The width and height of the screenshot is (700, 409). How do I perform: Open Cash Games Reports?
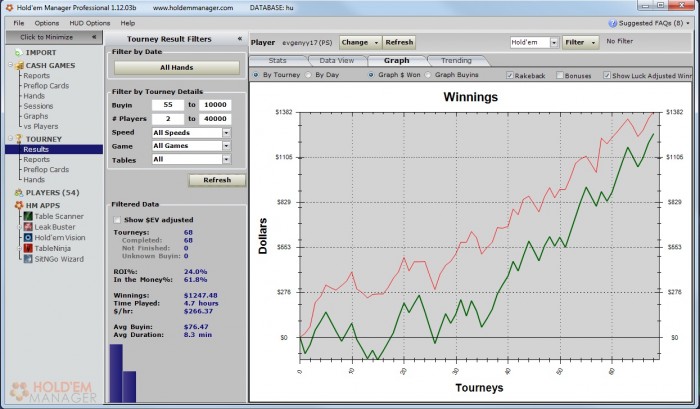(37, 76)
